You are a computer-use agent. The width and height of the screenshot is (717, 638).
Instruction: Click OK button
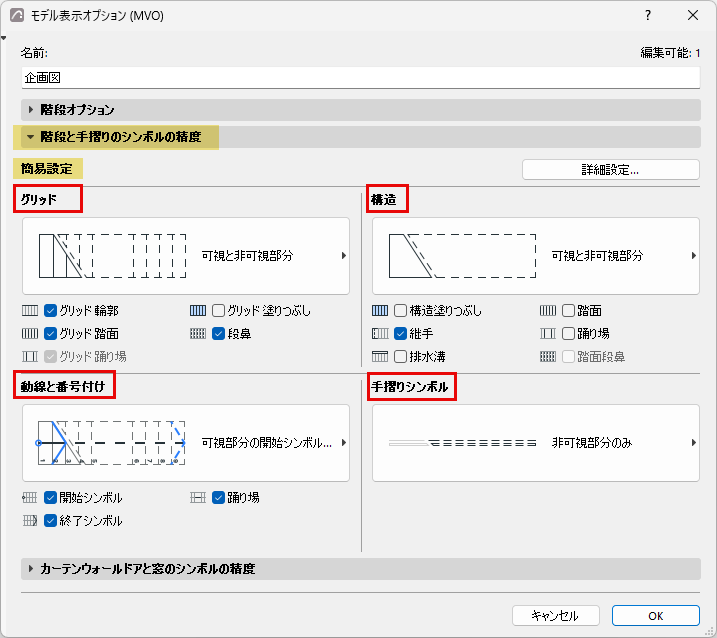(656, 616)
